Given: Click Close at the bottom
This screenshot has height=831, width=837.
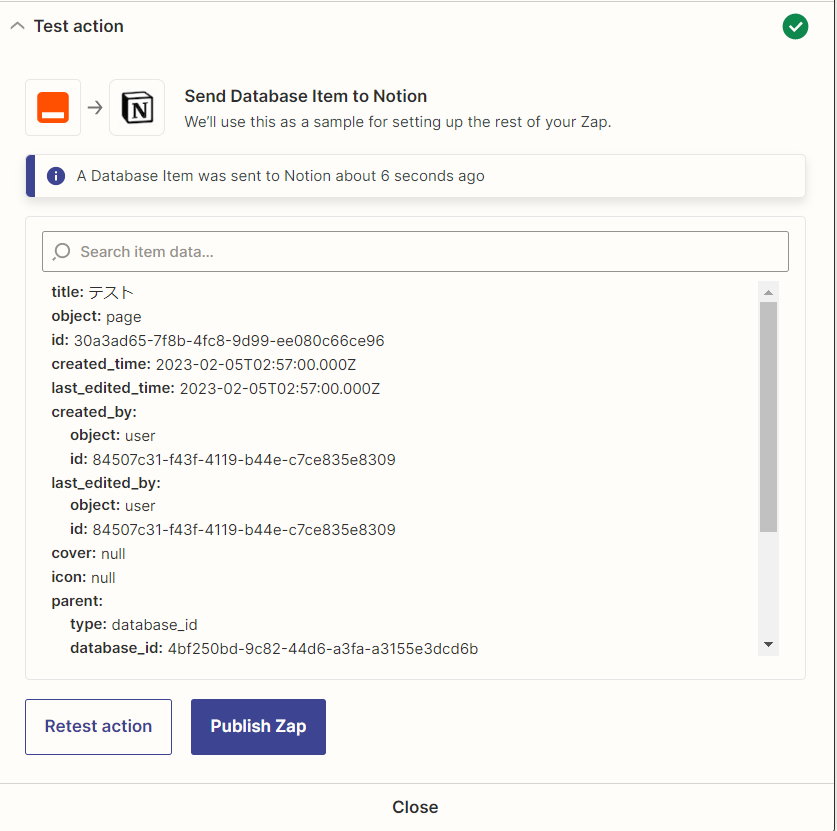Looking at the screenshot, I should coord(415,807).
